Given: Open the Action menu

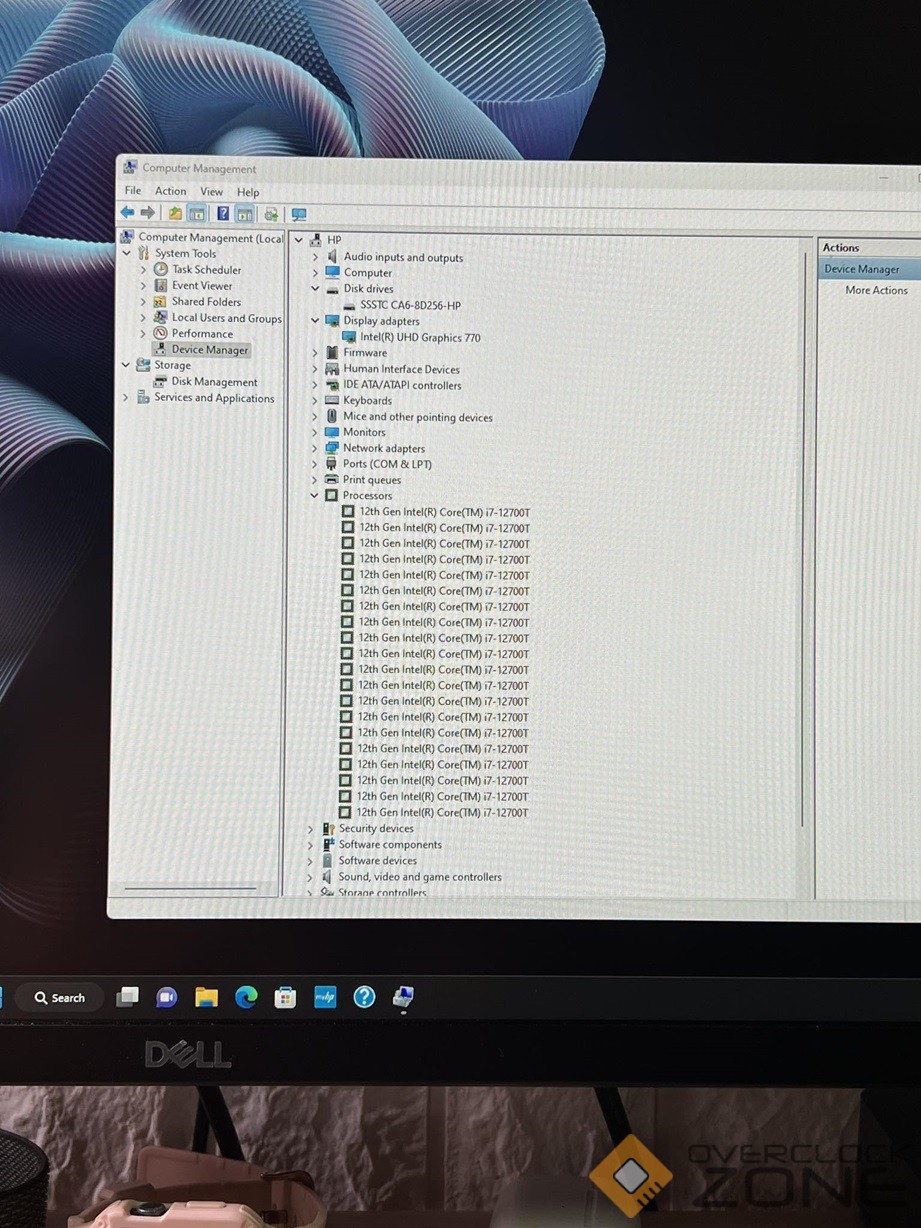Looking at the screenshot, I should 170,191.
